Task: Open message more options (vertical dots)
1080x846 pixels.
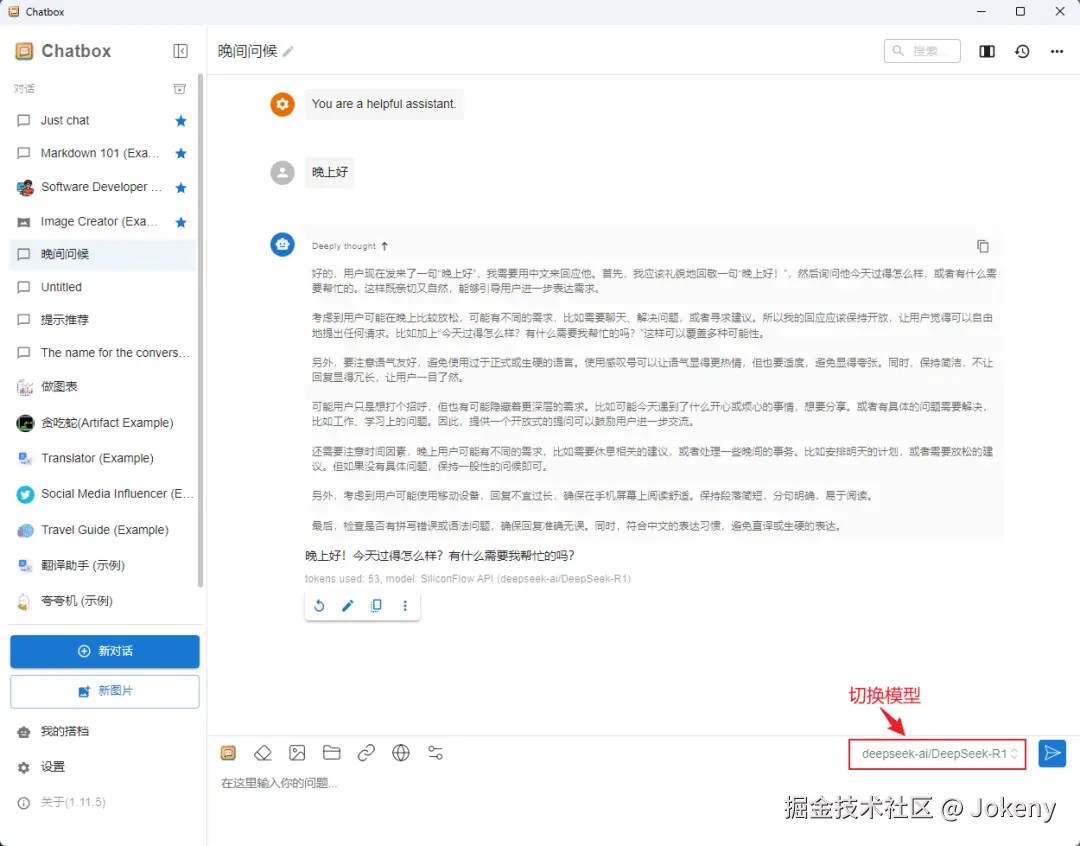Action: [x=405, y=606]
